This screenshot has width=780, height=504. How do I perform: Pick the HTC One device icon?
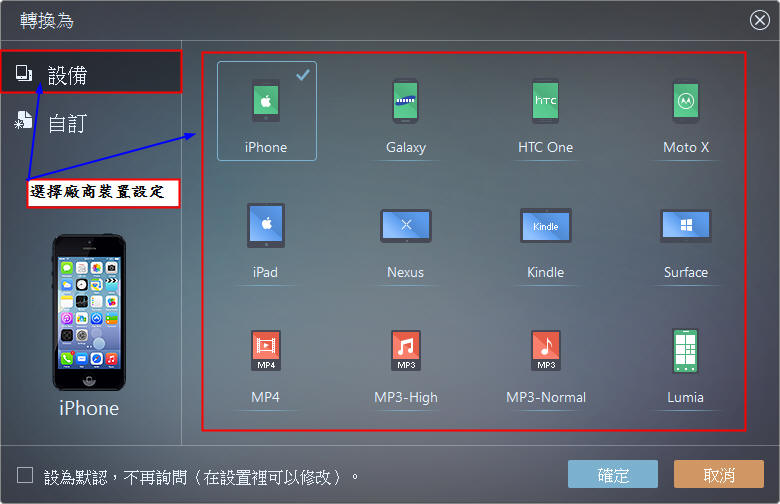pos(545,102)
